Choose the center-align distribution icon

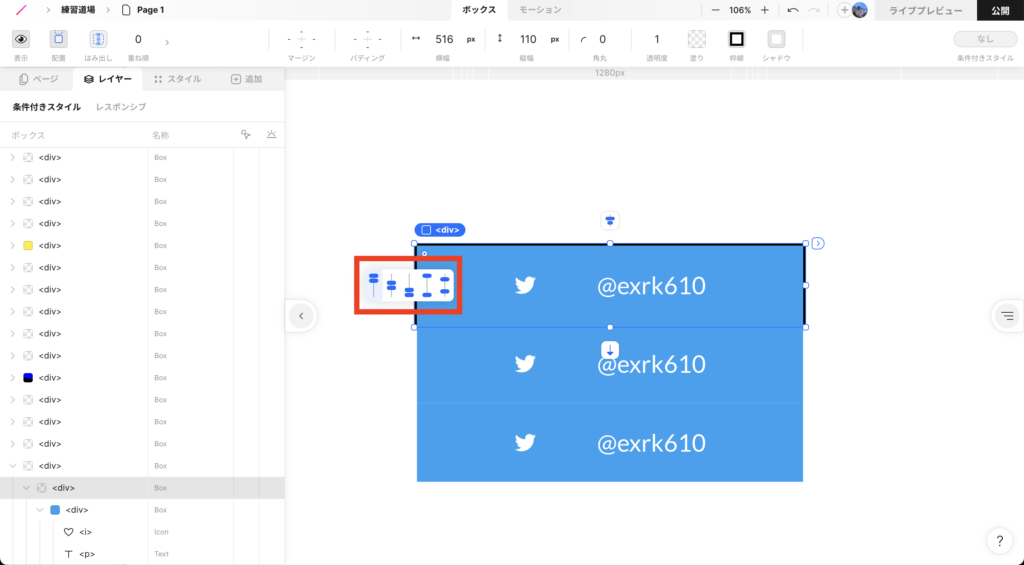tap(391, 285)
